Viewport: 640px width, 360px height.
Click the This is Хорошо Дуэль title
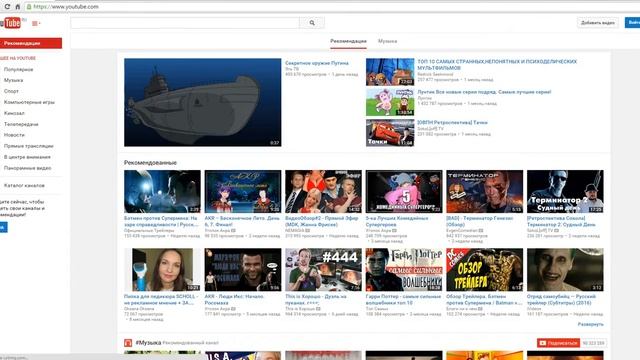316,300
